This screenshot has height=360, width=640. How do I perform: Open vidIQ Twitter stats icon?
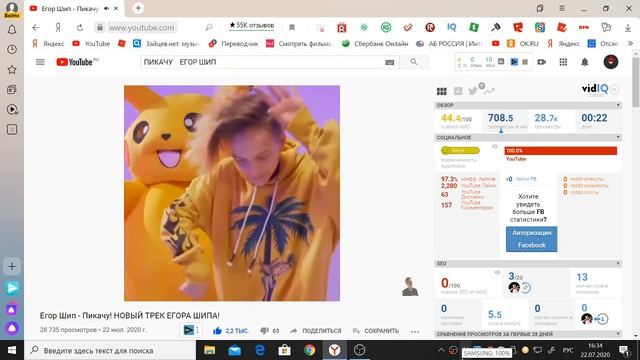473,91
